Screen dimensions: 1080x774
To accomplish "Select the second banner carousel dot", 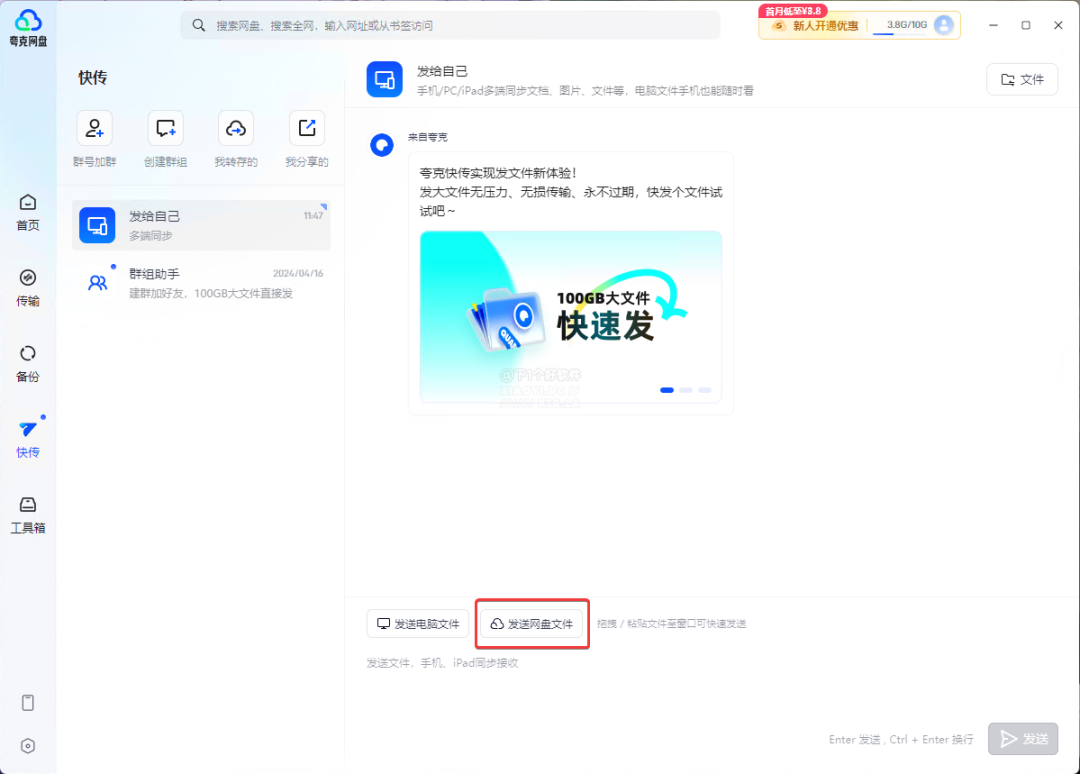I will click(x=686, y=390).
